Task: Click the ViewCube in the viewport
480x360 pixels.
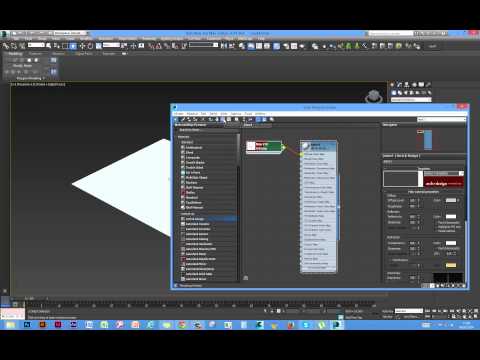Action: [373, 97]
